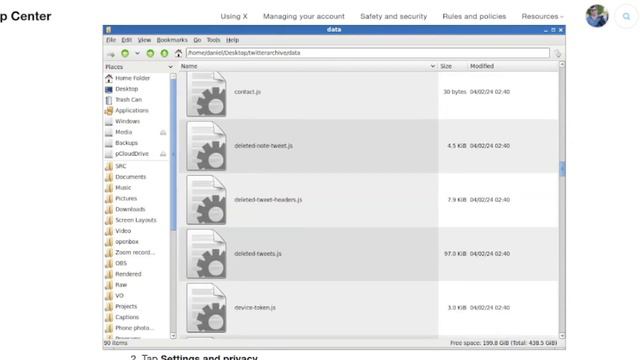Open Rules and policies nav link
640x360 pixels.
pyautogui.click(x=474, y=16)
